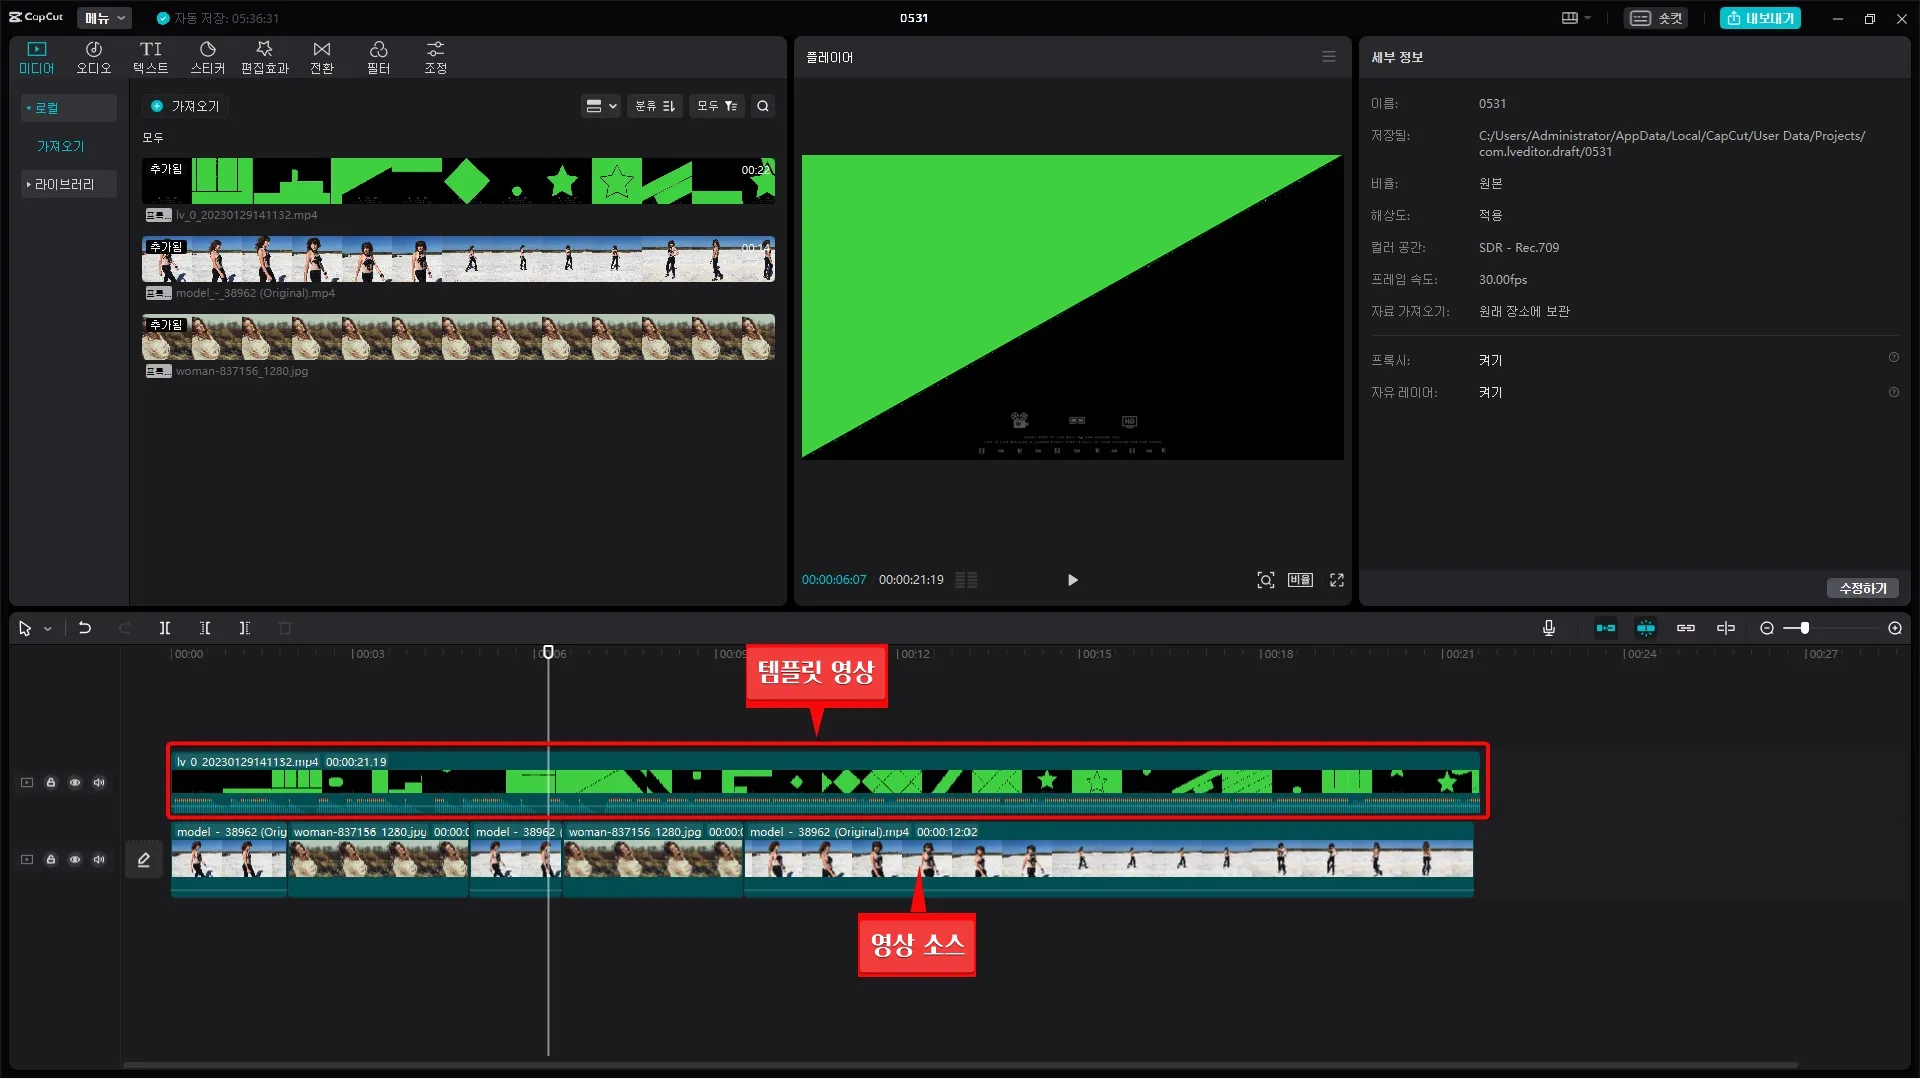
Task: Zoom out timeline with minus magnifier
Action: tap(1767, 628)
